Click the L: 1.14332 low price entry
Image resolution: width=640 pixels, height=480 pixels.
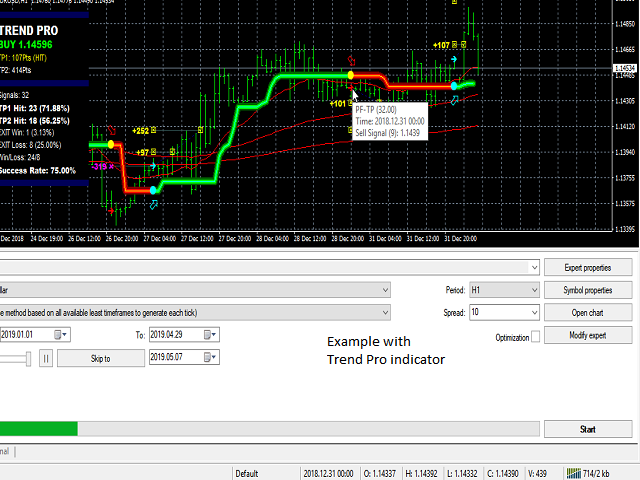(x=462, y=473)
